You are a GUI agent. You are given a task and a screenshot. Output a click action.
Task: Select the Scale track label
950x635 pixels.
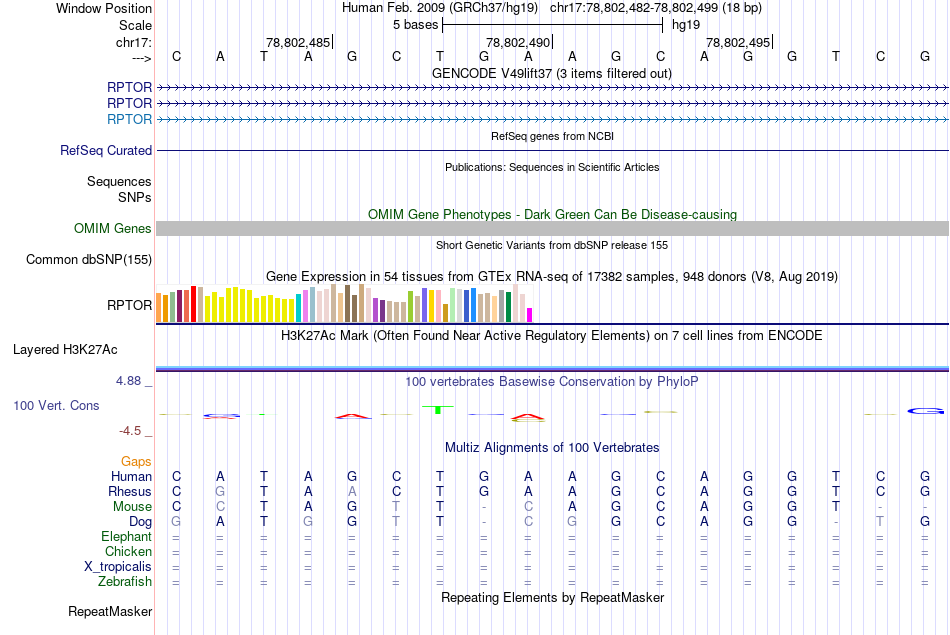[x=135, y=25]
